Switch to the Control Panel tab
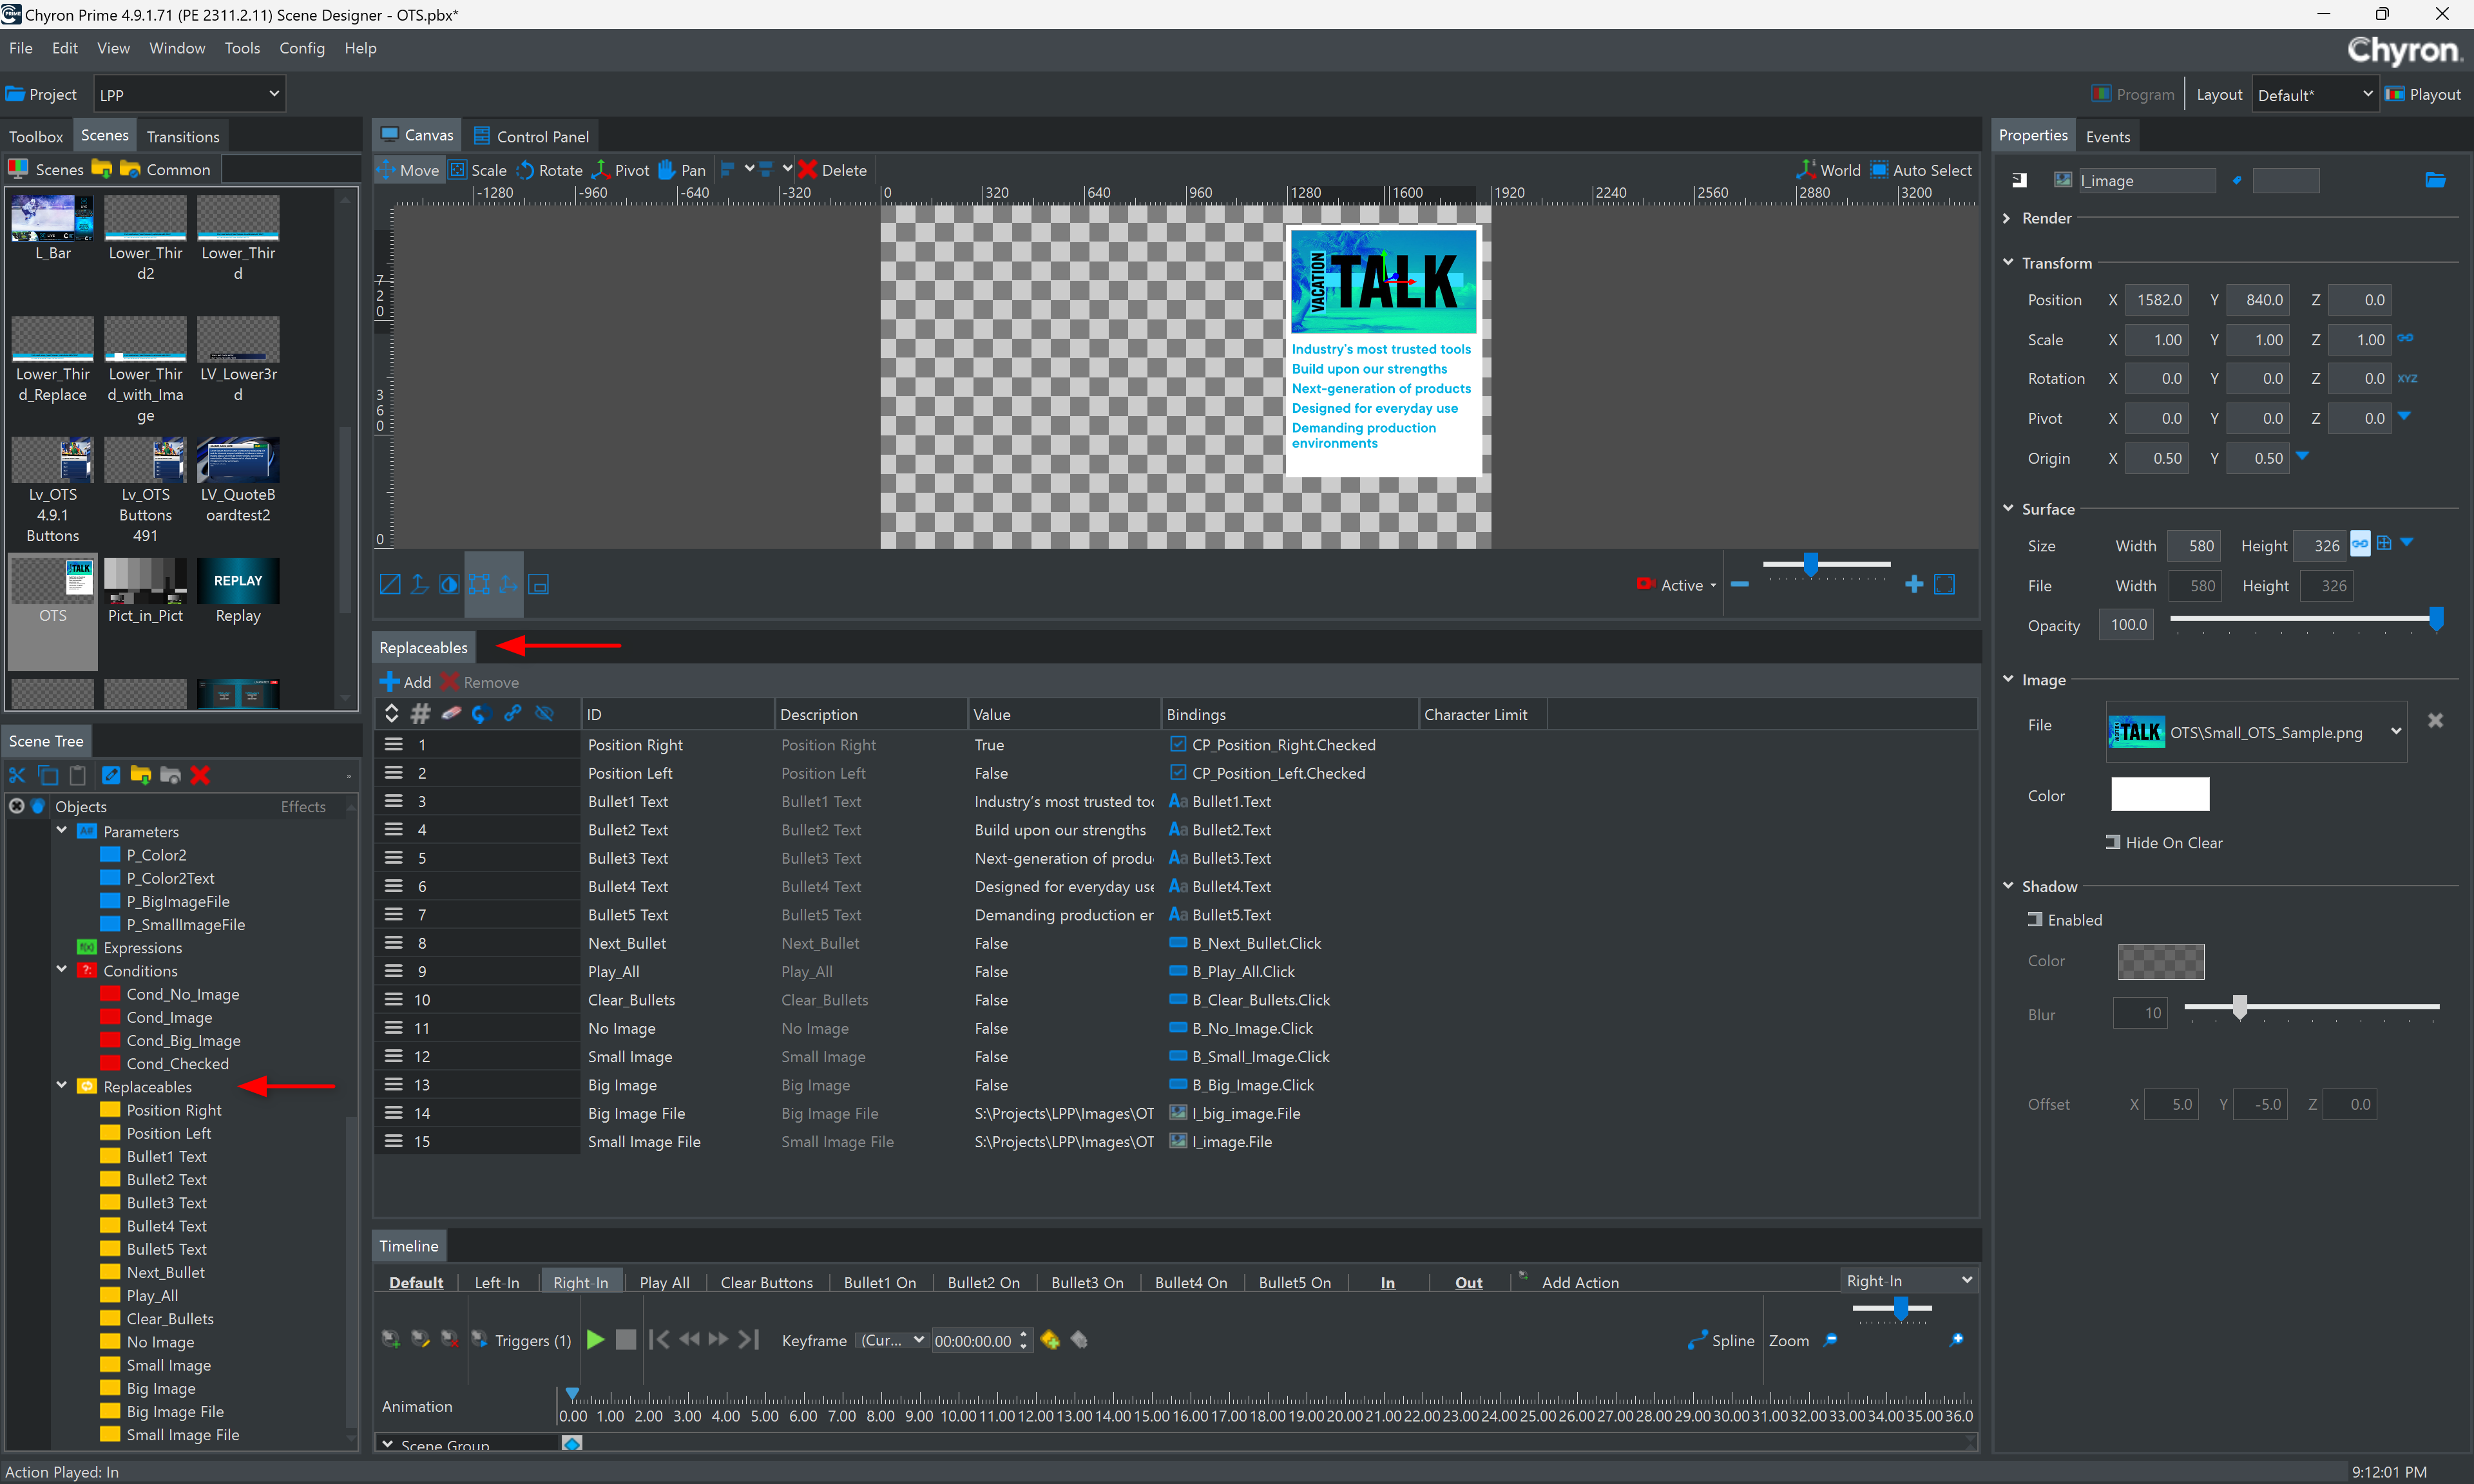 (x=531, y=136)
